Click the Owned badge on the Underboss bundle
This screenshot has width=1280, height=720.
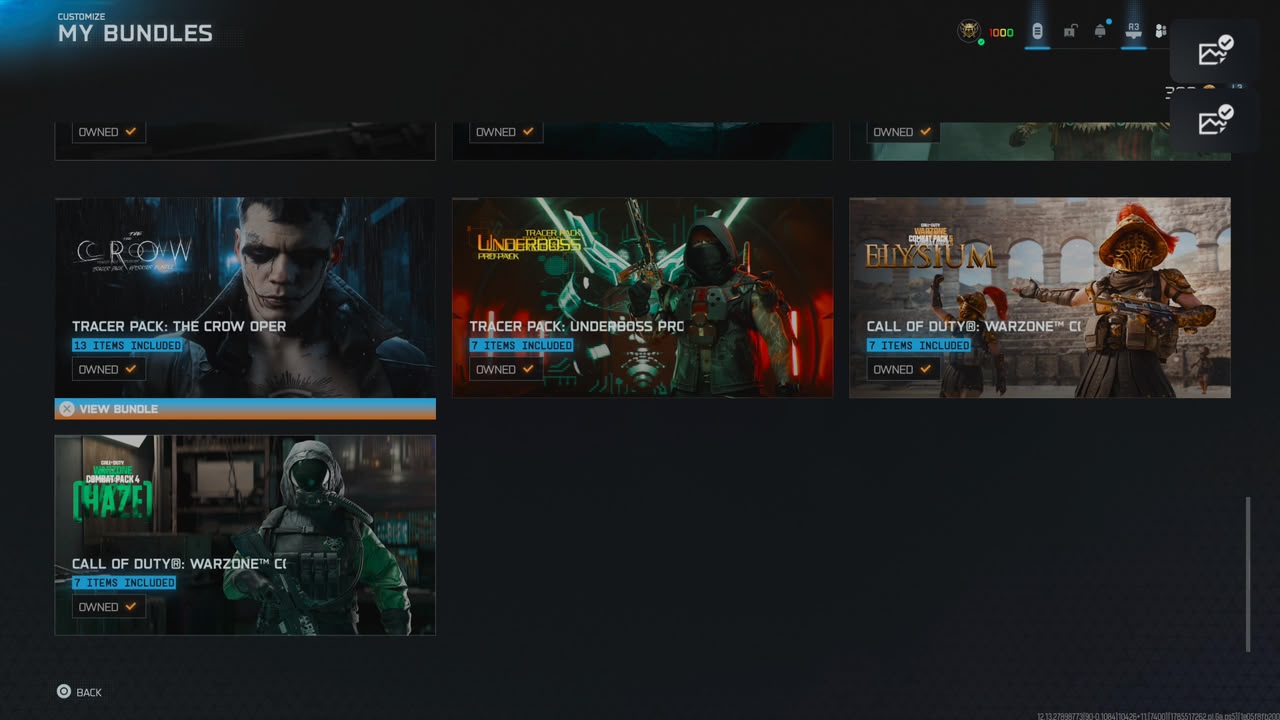[x=506, y=370]
